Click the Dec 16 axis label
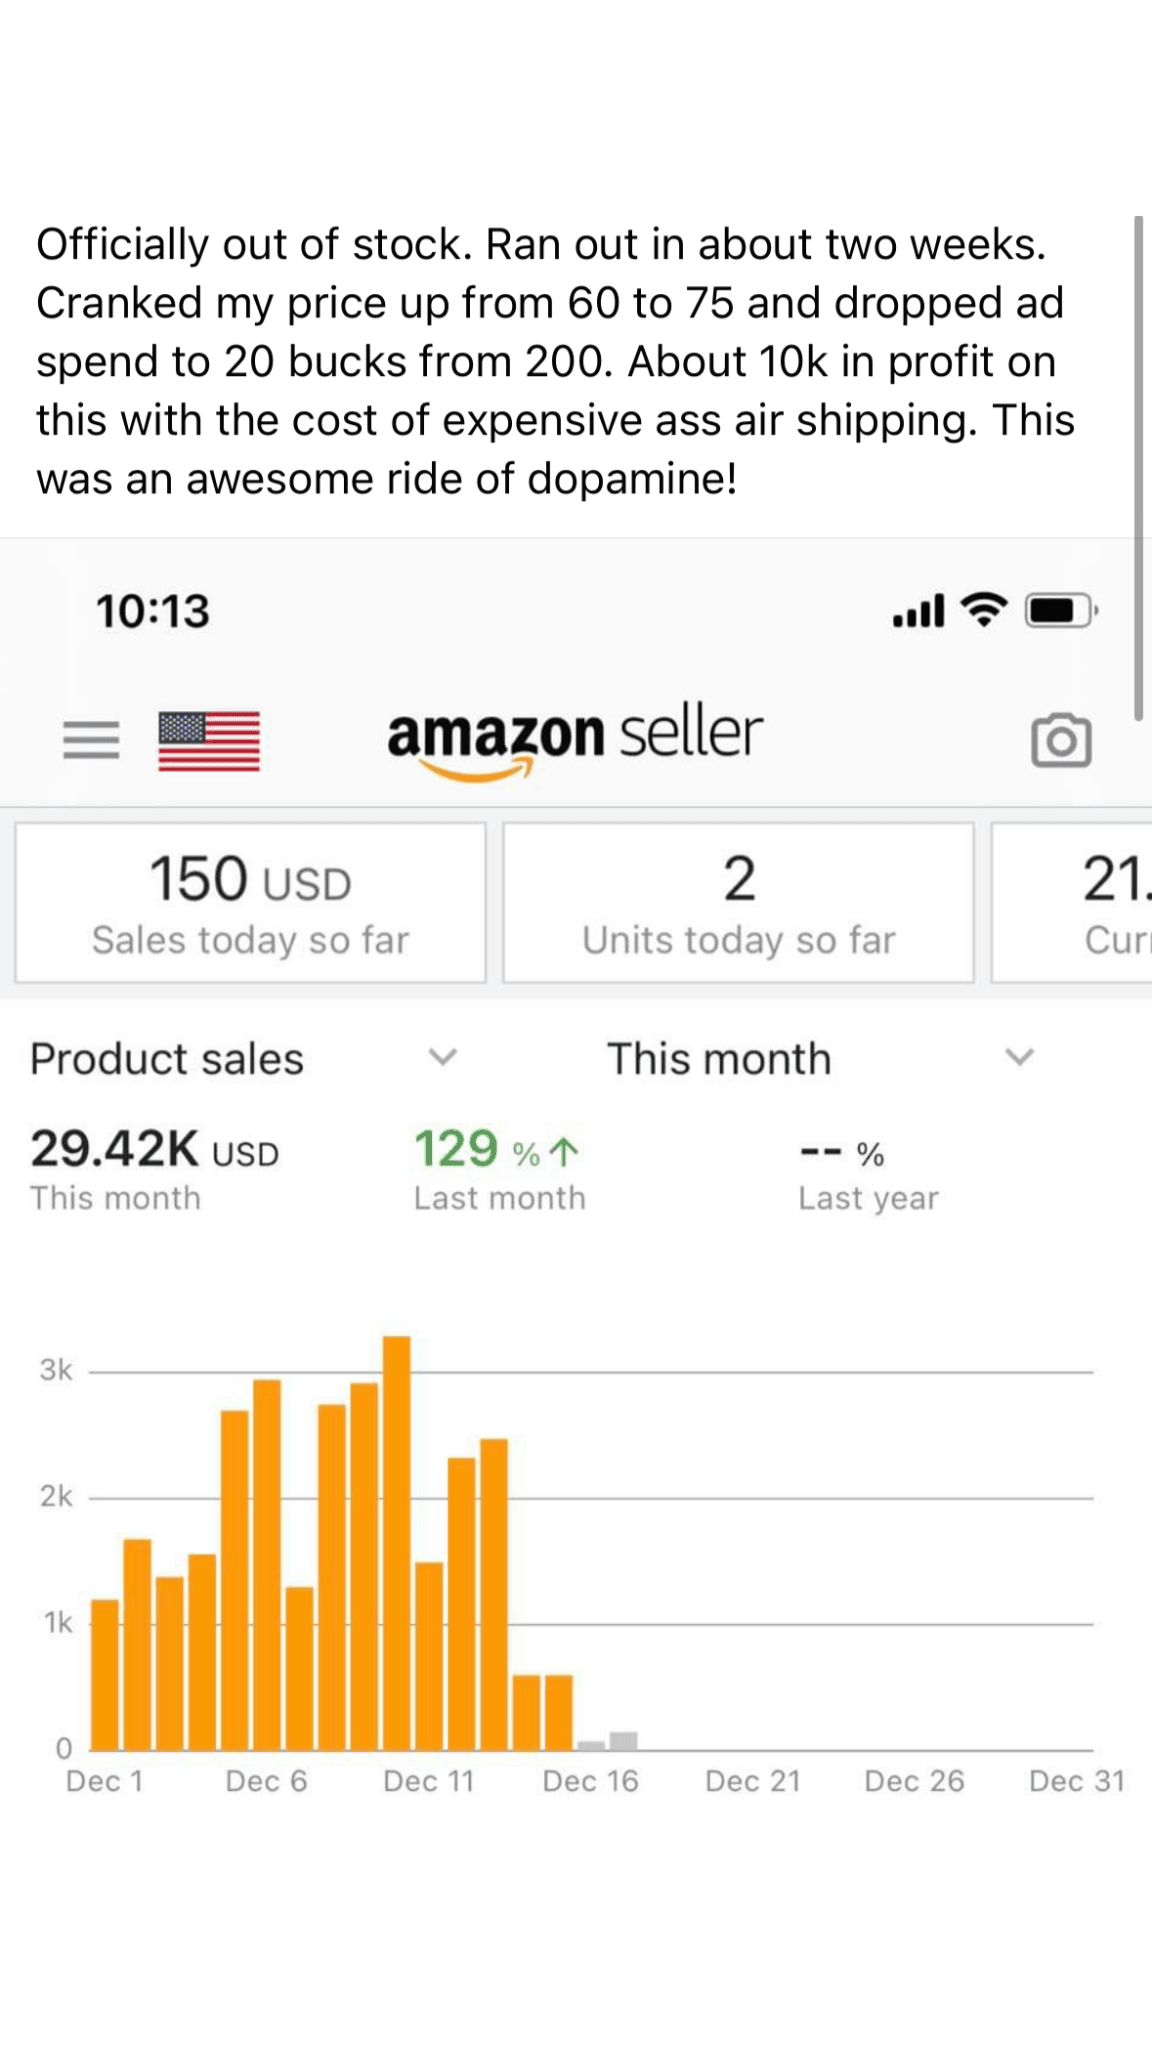 pyautogui.click(x=590, y=1781)
